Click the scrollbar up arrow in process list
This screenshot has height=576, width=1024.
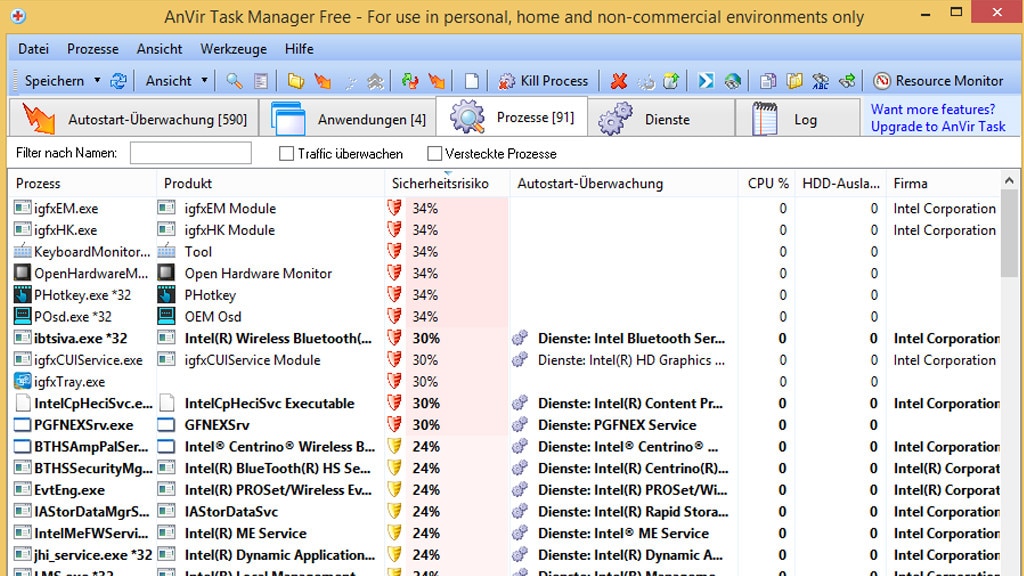(1009, 180)
